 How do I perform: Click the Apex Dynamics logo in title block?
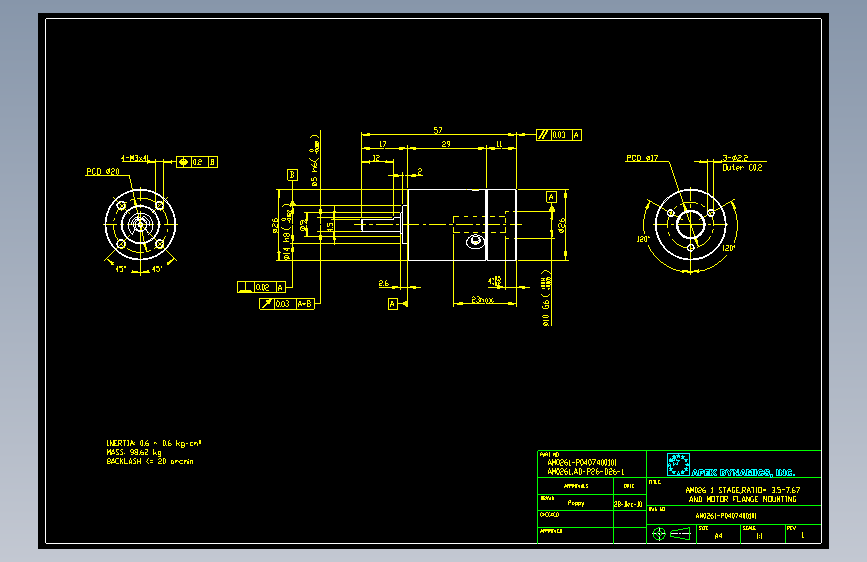[x=678, y=464]
